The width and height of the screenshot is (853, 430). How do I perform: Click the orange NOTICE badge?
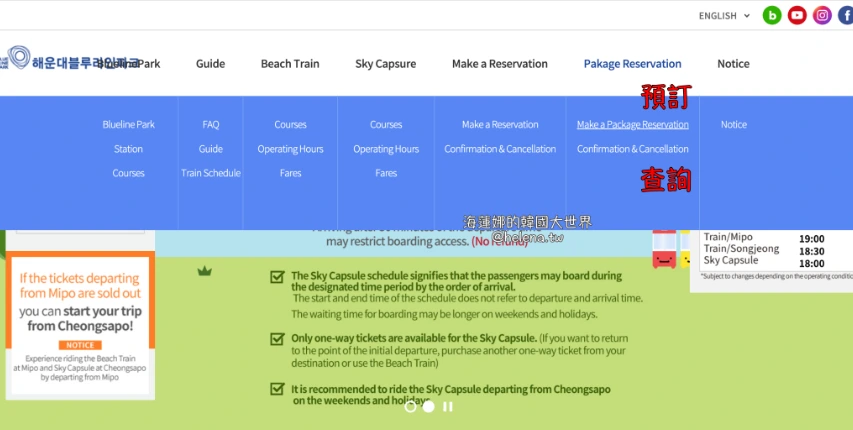pos(80,345)
